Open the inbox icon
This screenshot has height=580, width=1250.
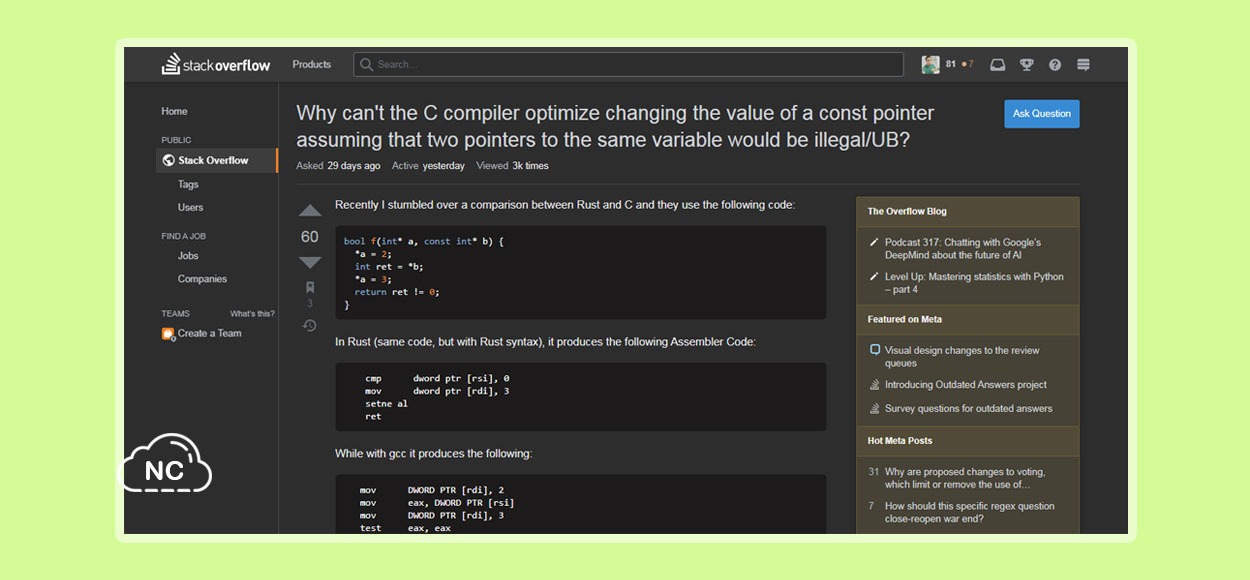997,65
